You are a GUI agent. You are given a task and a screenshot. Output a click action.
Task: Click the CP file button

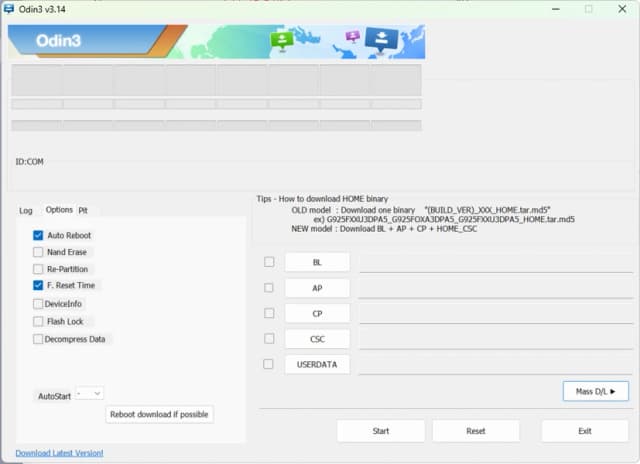click(x=317, y=313)
